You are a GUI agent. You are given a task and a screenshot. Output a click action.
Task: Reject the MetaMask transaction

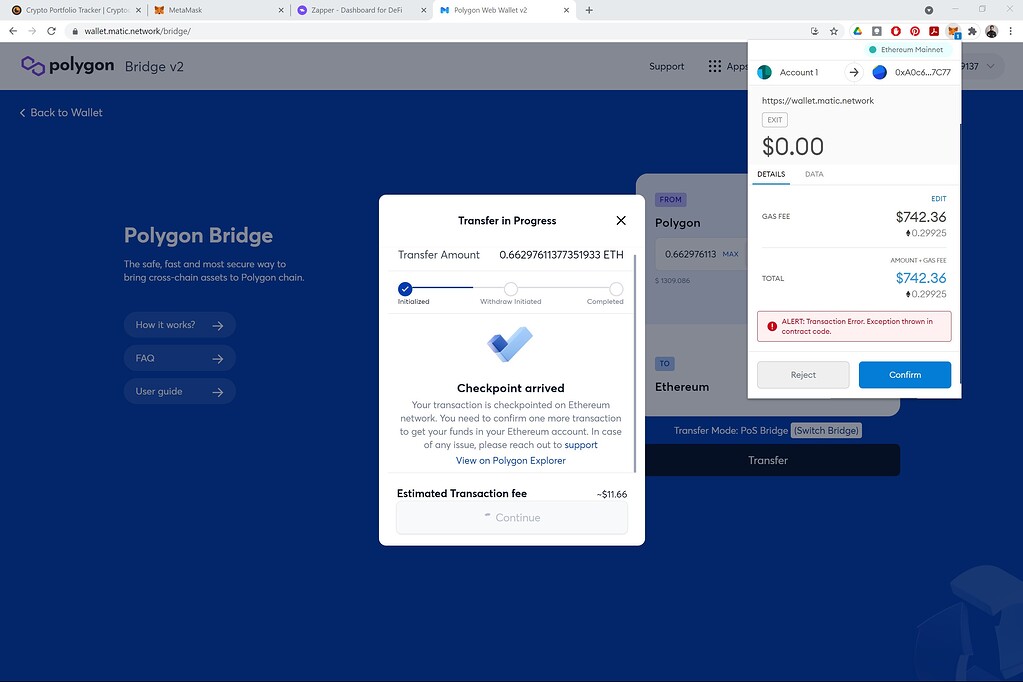tap(802, 374)
